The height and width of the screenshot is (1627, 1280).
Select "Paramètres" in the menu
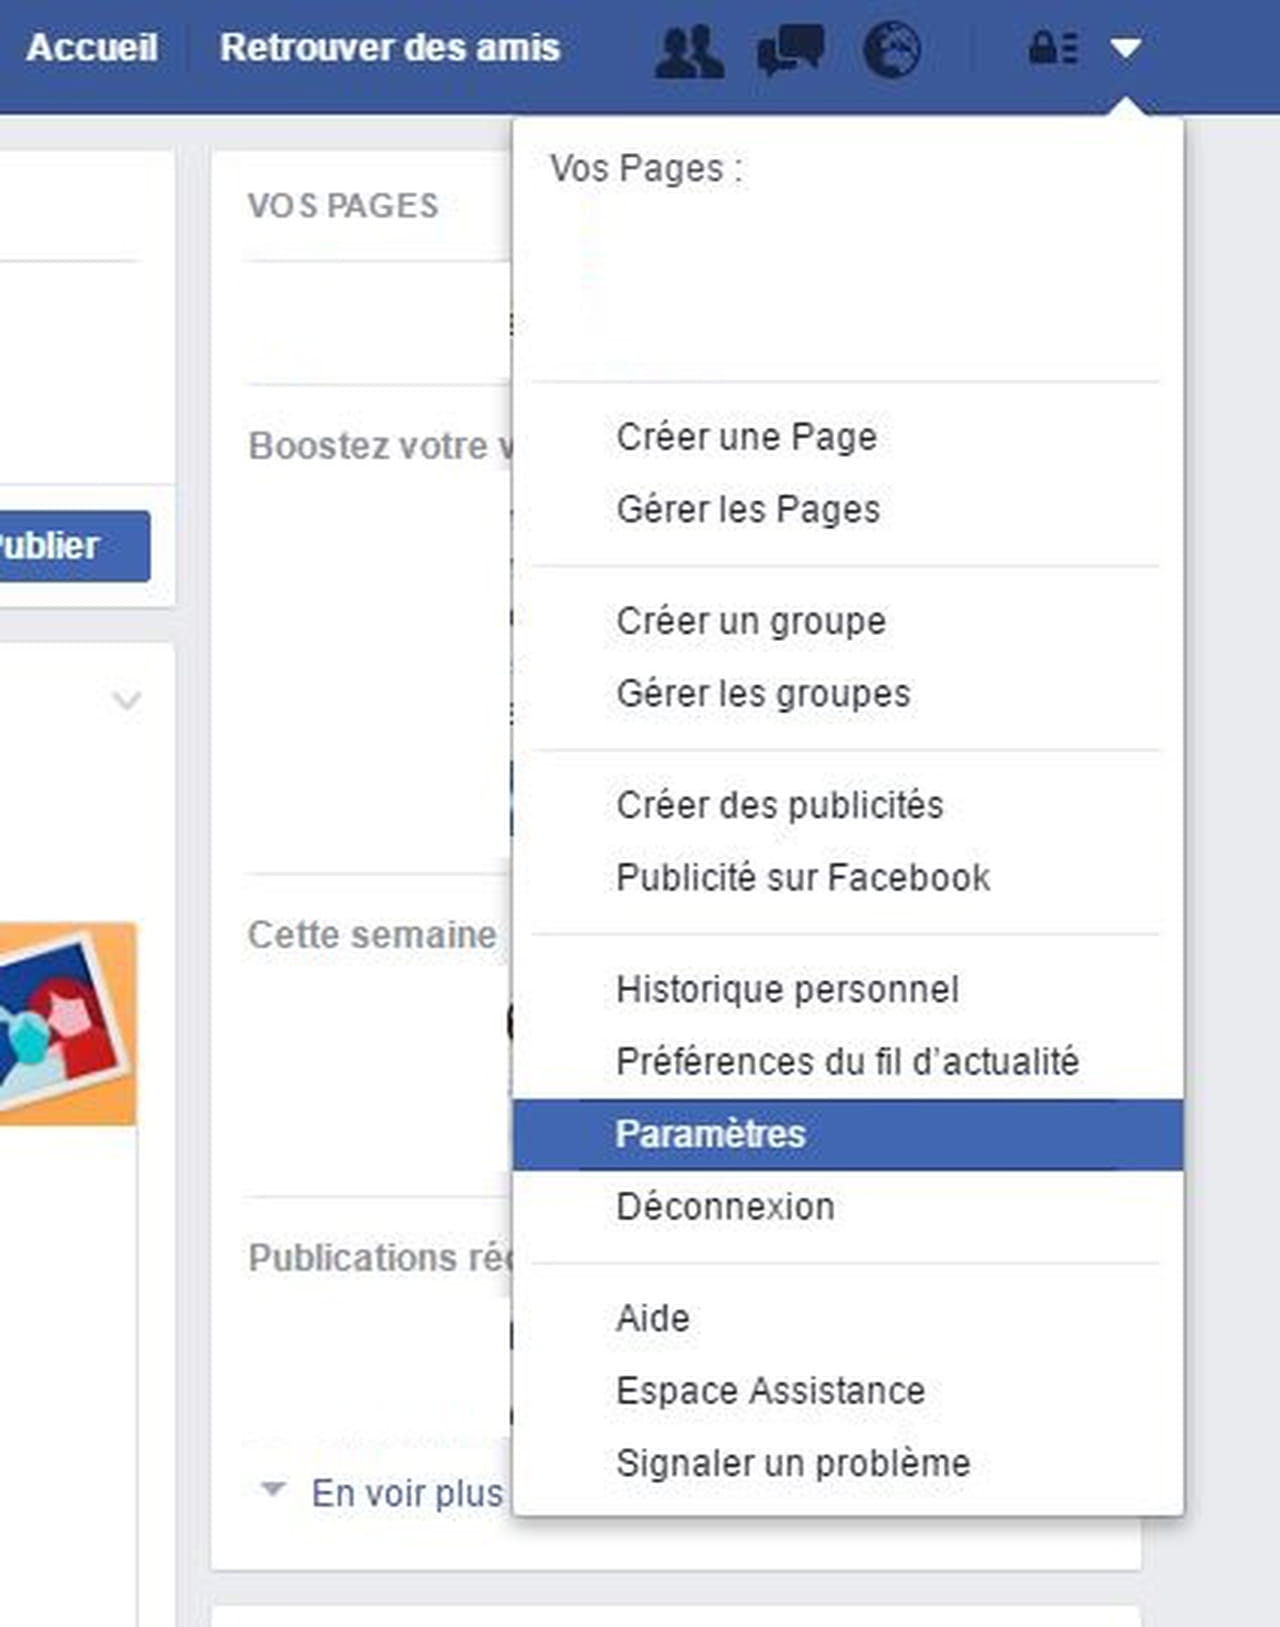710,1134
